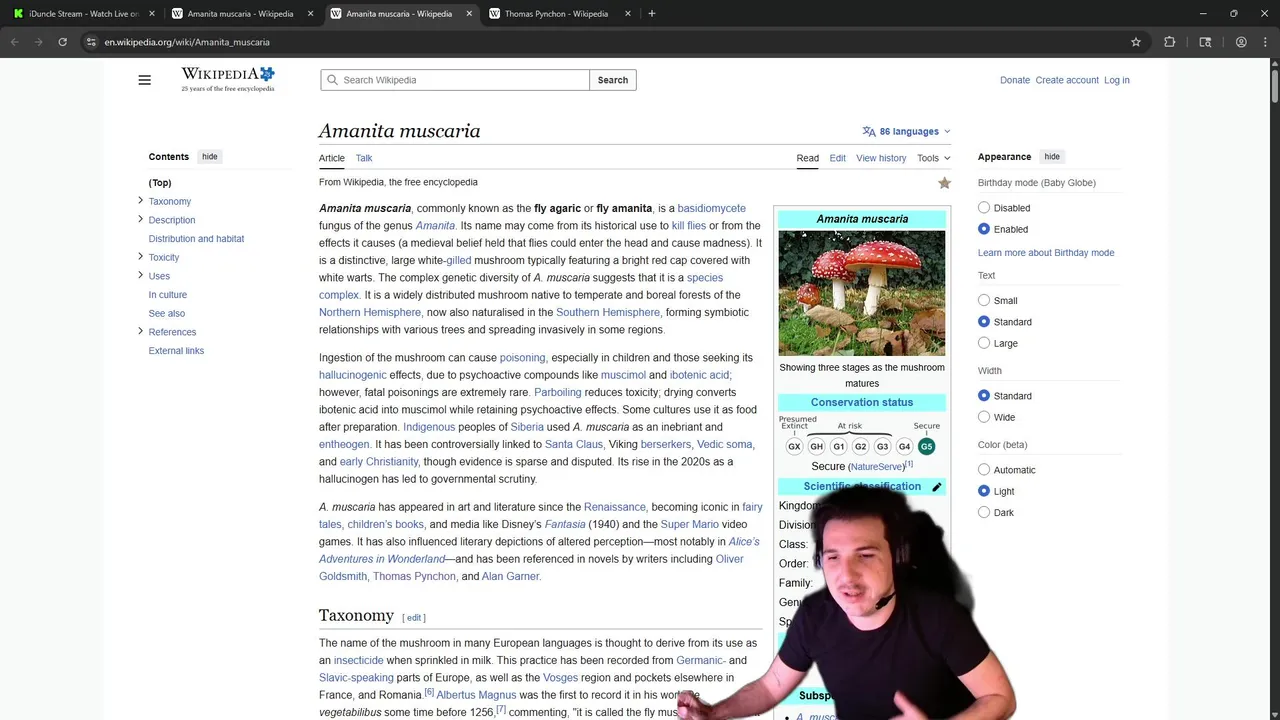Open the Chrome three-dot menu
The height and width of the screenshot is (720, 1280).
[x=1265, y=42]
